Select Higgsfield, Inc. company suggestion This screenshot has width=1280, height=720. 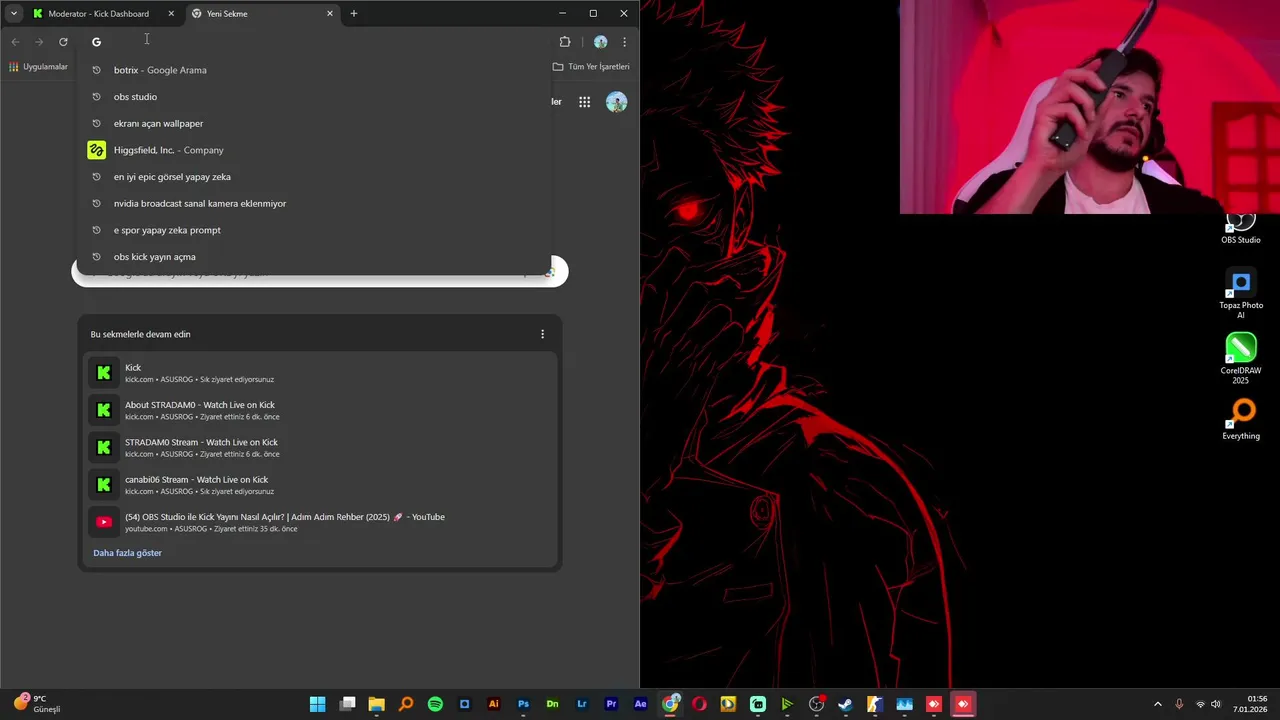[x=314, y=150]
